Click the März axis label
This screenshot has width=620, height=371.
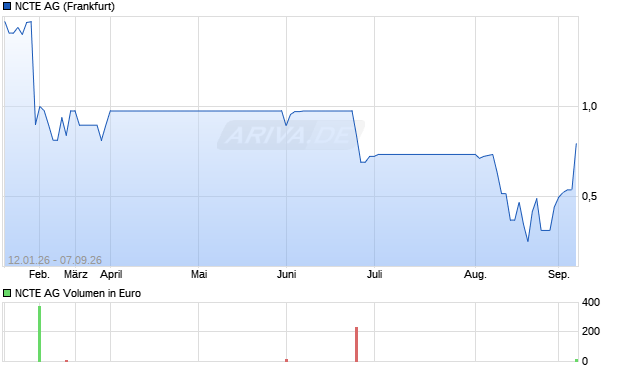point(76,274)
